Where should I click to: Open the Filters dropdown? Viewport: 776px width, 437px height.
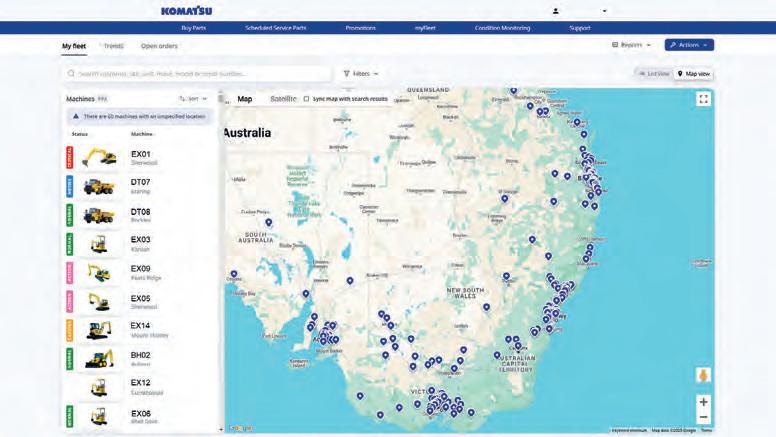361,74
